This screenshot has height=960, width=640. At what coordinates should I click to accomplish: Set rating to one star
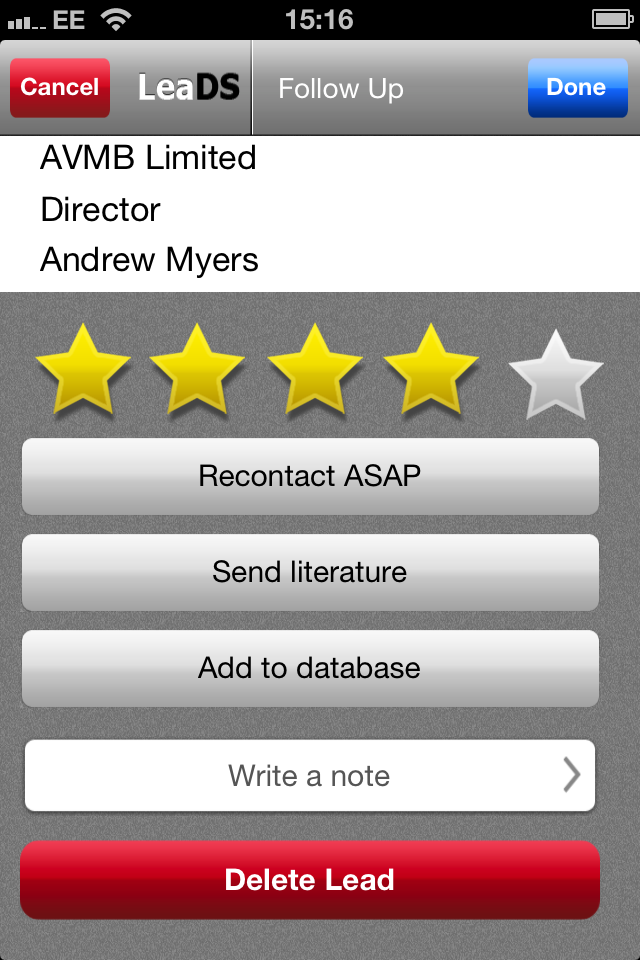tap(83, 370)
